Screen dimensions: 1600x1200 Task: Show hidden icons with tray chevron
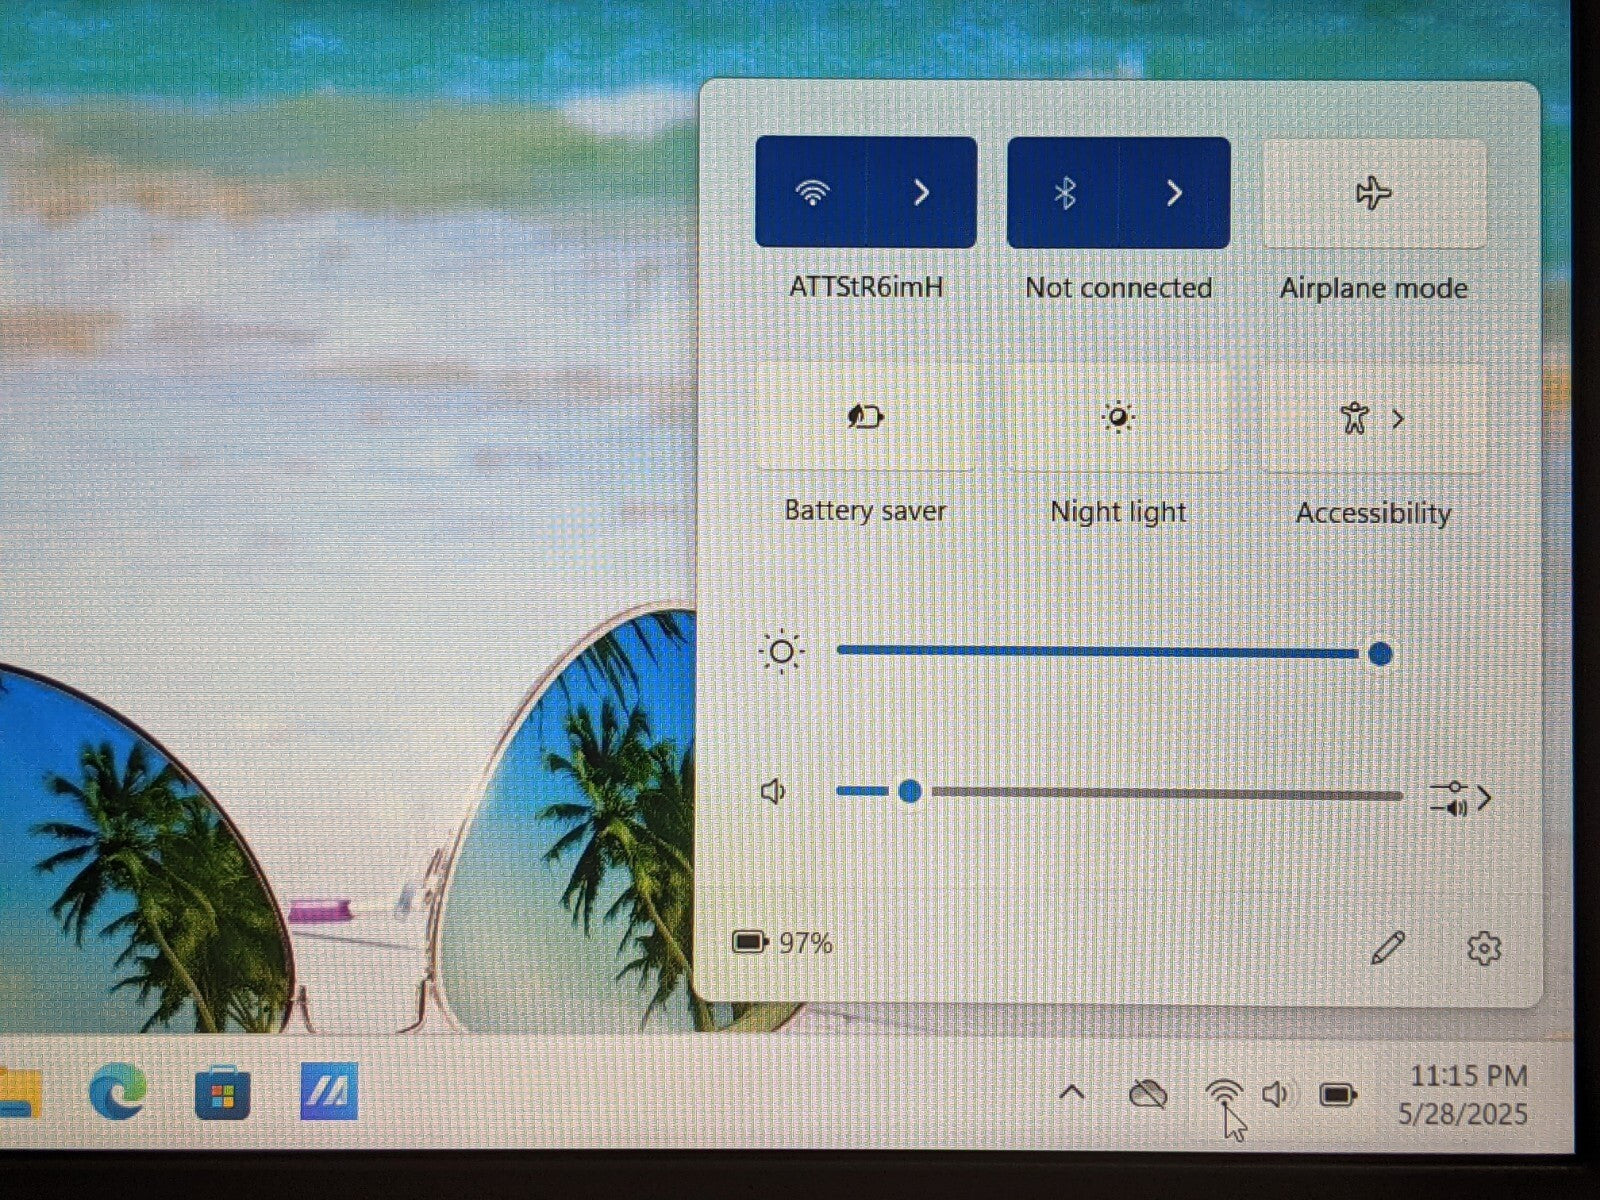point(1071,1092)
